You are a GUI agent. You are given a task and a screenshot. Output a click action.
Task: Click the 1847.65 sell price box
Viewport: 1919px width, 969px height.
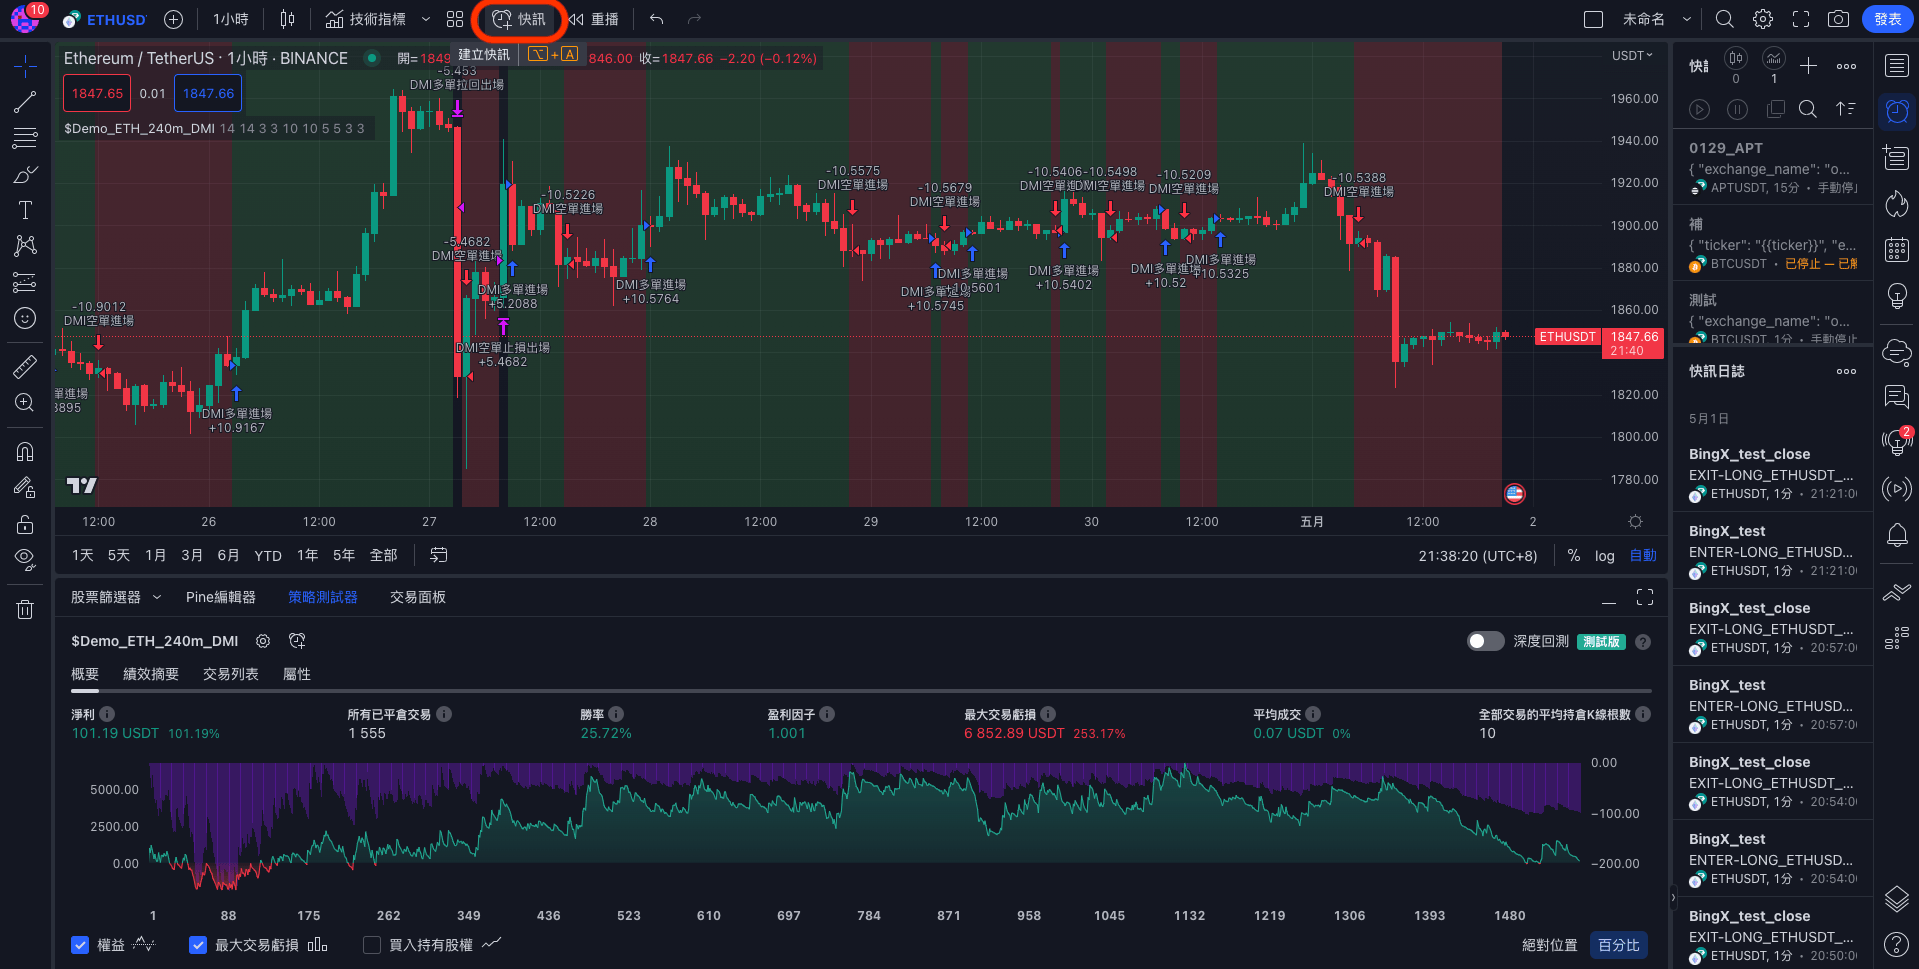tap(97, 93)
